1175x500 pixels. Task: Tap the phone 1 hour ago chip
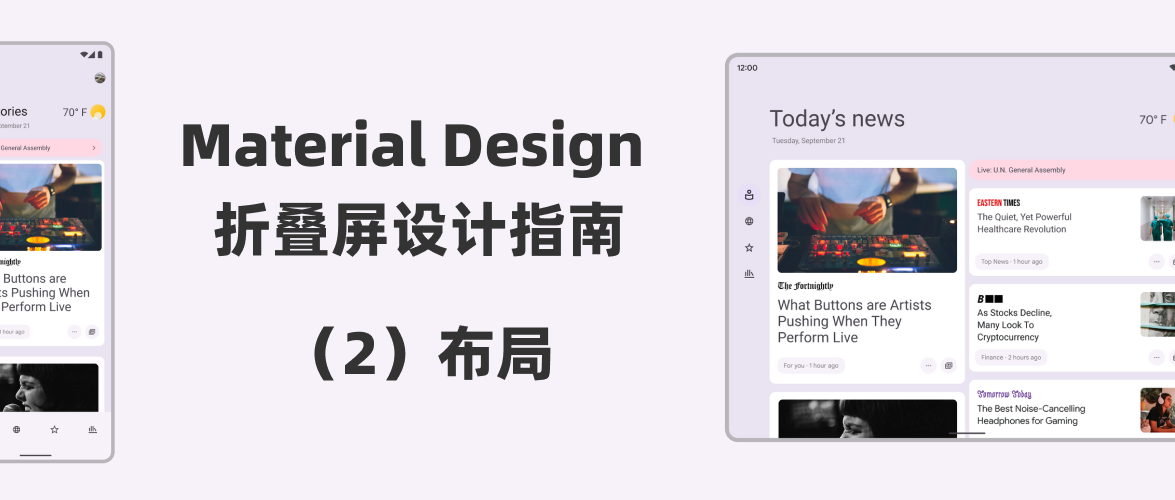[13, 331]
